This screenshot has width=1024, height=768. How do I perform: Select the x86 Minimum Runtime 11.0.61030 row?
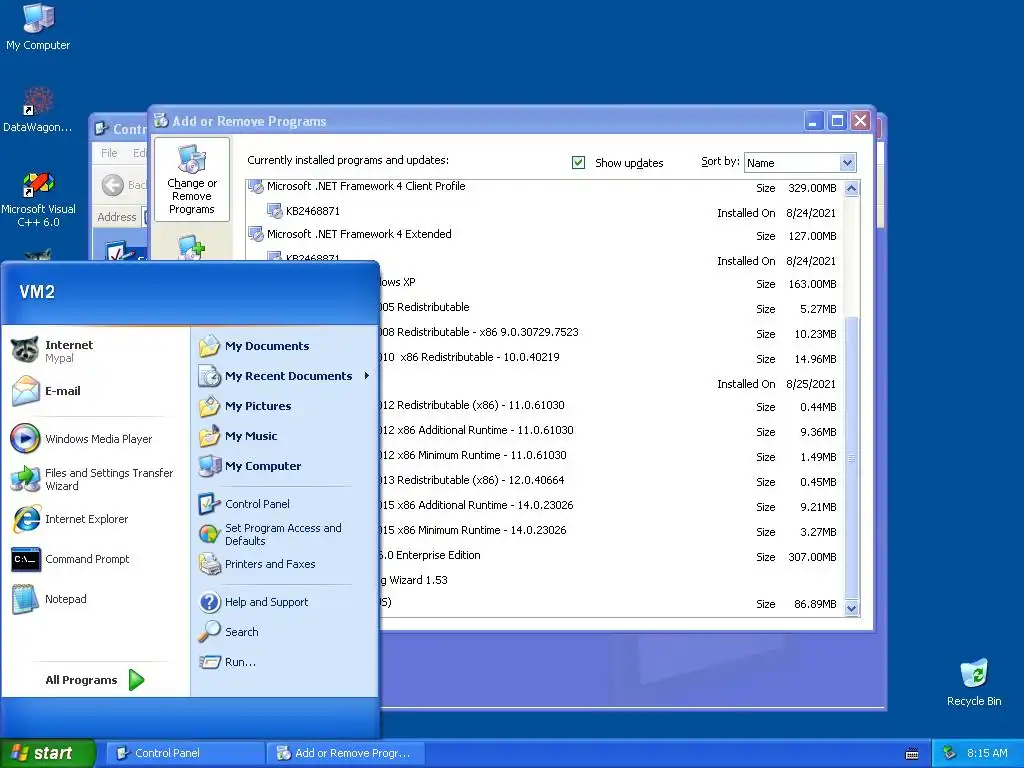coord(610,456)
